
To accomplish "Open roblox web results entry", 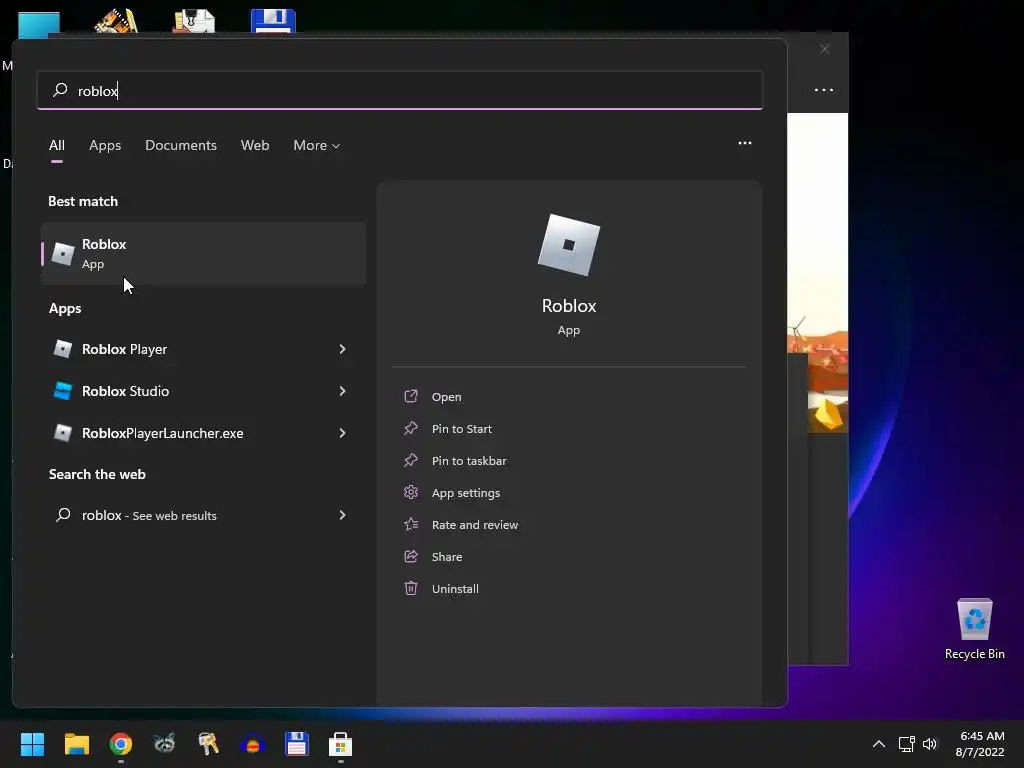I will [203, 515].
